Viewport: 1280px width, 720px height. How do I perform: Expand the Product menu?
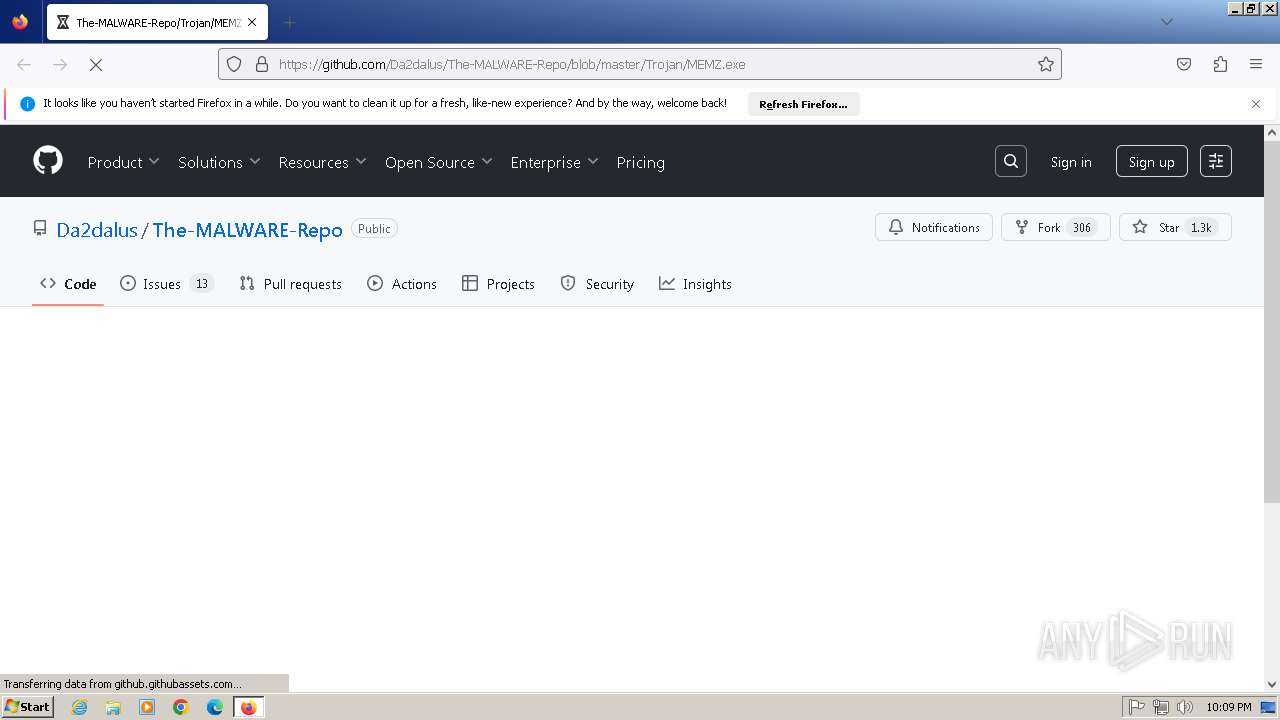pyautogui.click(x=123, y=162)
